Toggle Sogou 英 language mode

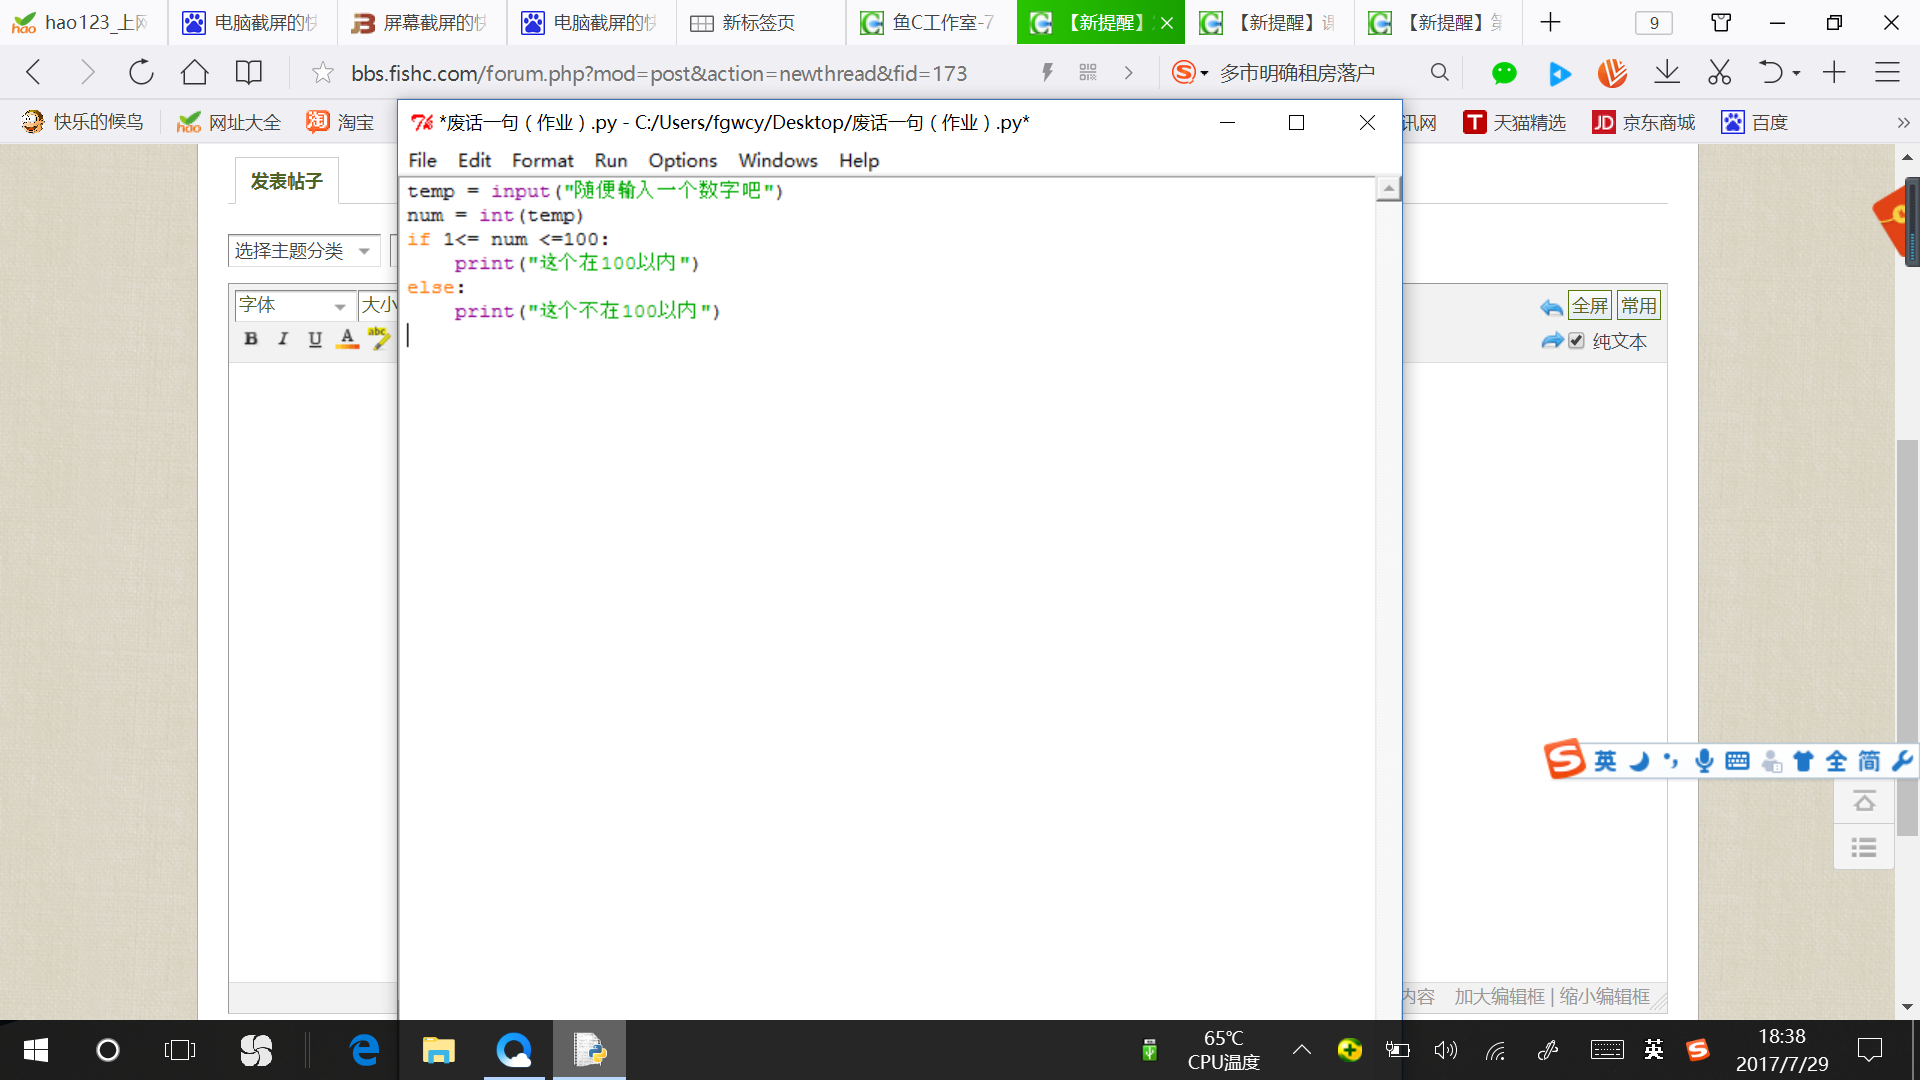point(1605,761)
